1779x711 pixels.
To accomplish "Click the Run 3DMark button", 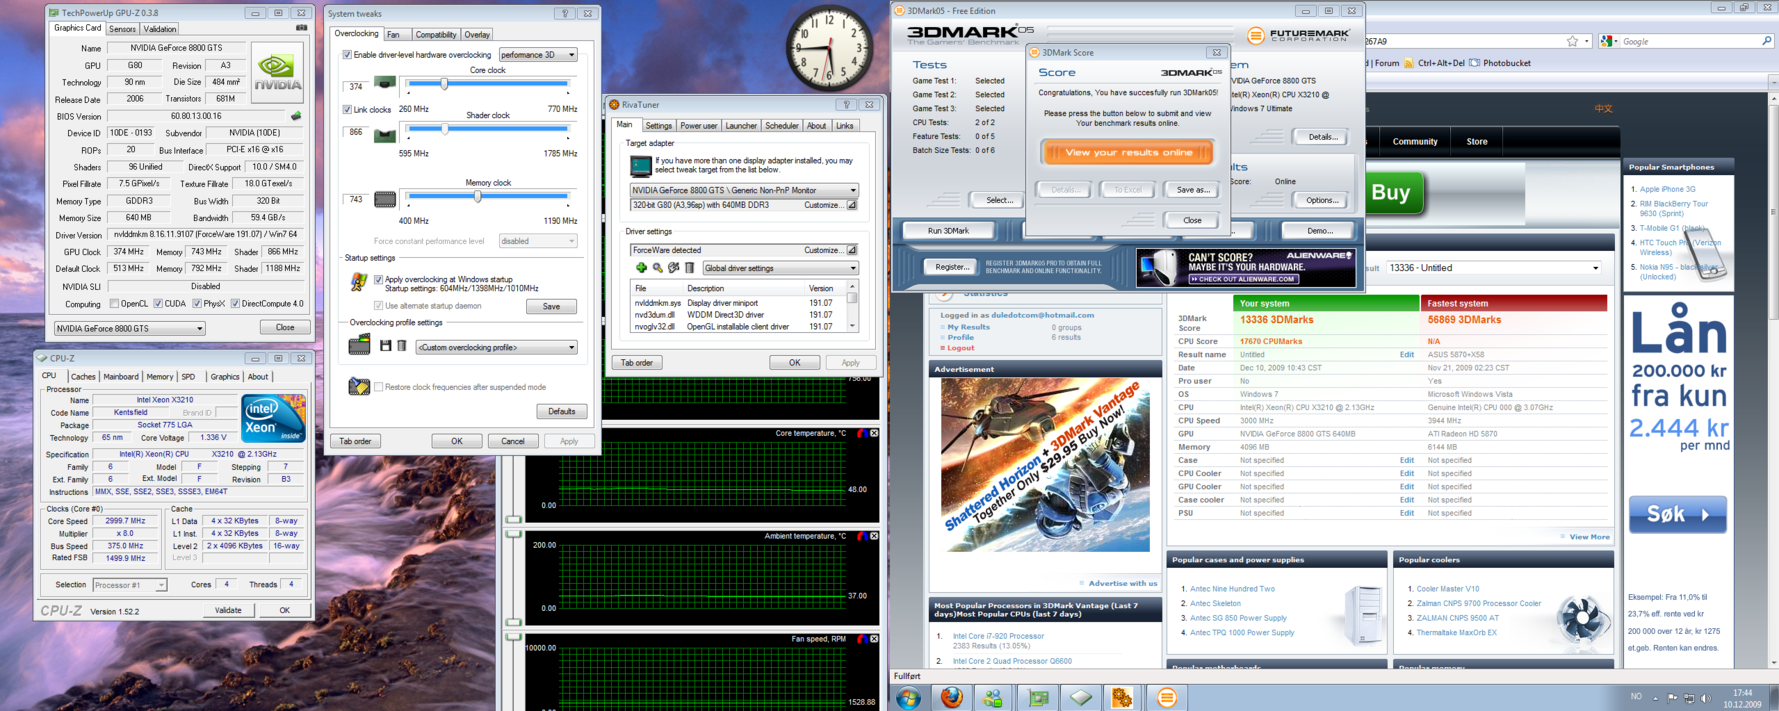I will click(x=948, y=231).
